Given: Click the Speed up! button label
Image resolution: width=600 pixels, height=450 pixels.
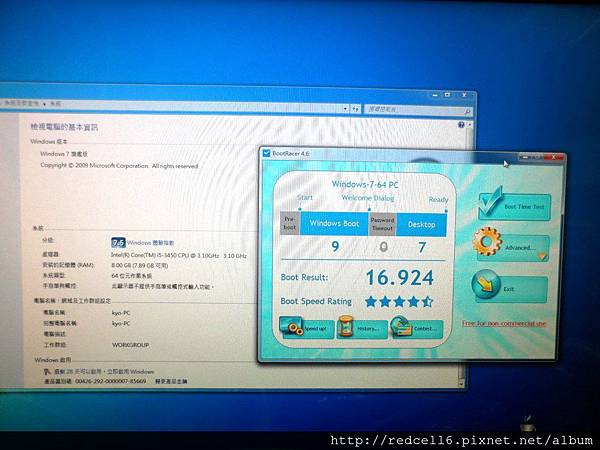Looking at the screenshot, I should pyautogui.click(x=315, y=329).
